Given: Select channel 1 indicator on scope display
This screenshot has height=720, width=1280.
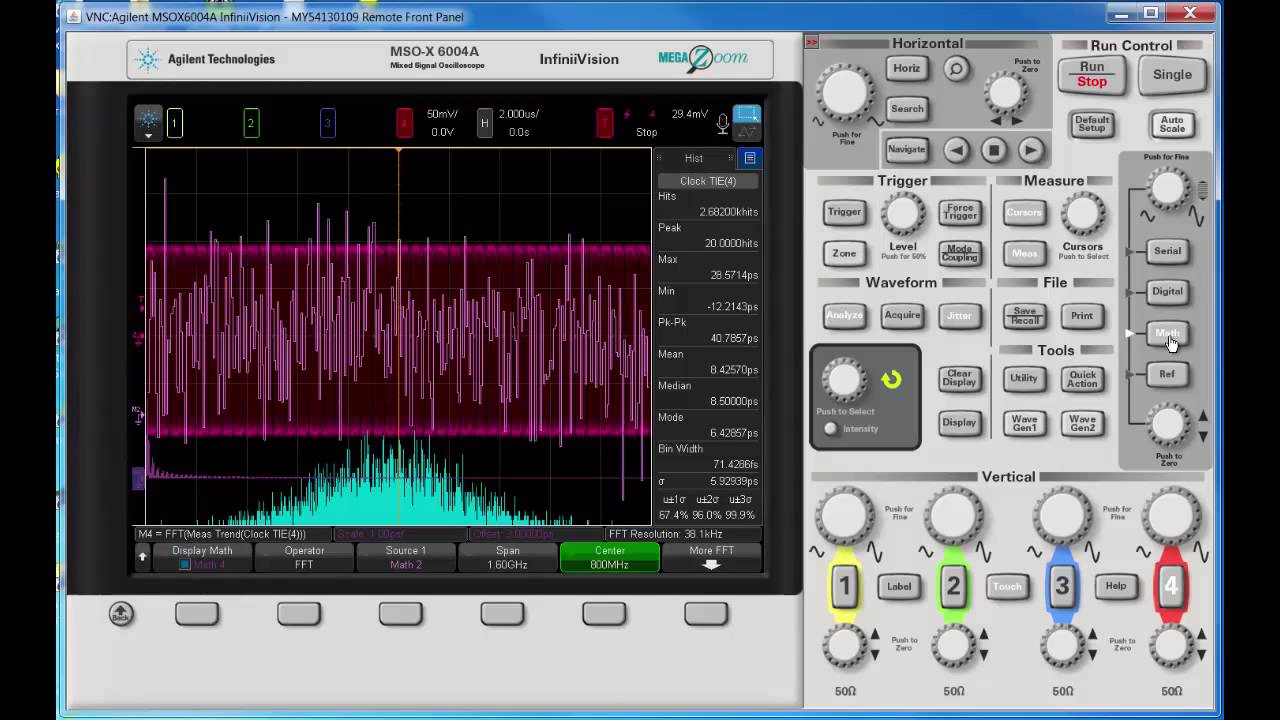Looking at the screenshot, I should point(174,124).
